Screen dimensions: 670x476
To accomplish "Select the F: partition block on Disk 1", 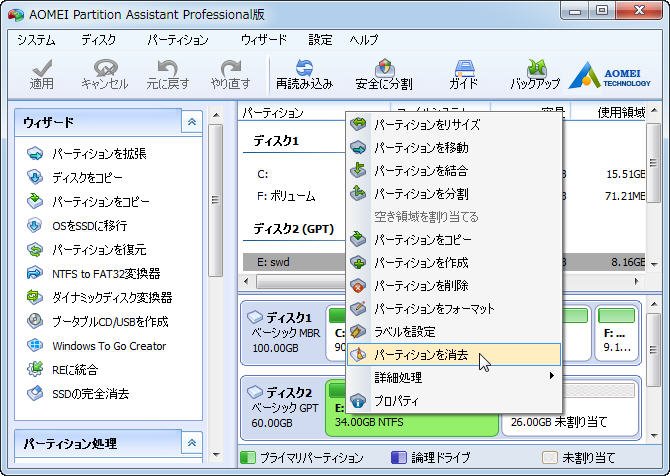I will pos(616,333).
